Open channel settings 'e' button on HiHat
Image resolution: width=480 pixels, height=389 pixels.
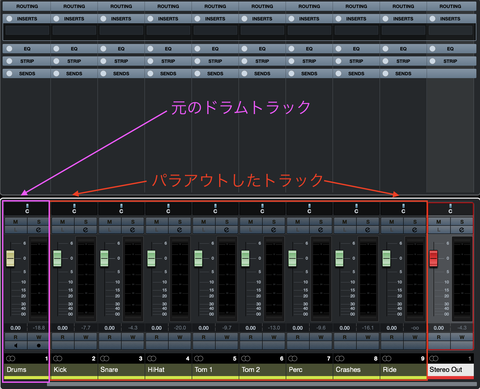(179, 230)
